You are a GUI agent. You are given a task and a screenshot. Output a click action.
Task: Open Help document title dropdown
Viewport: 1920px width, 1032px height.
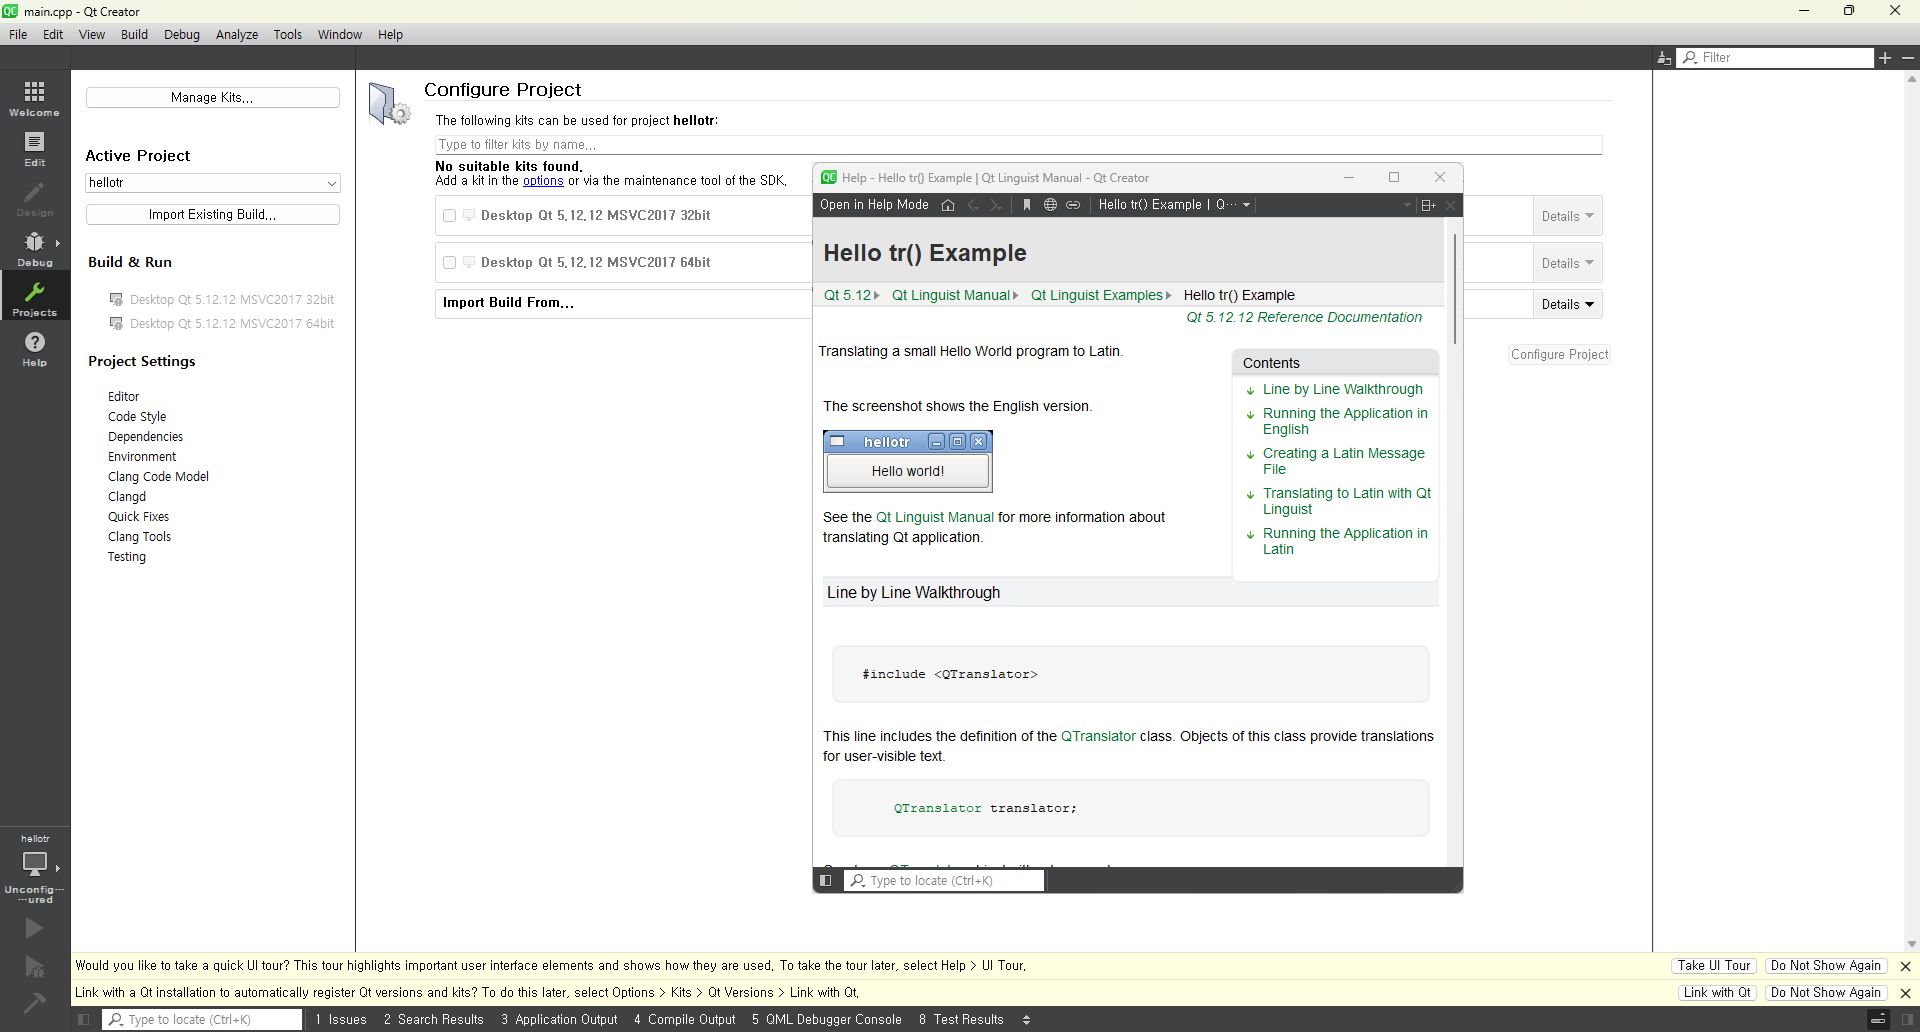coord(1174,205)
